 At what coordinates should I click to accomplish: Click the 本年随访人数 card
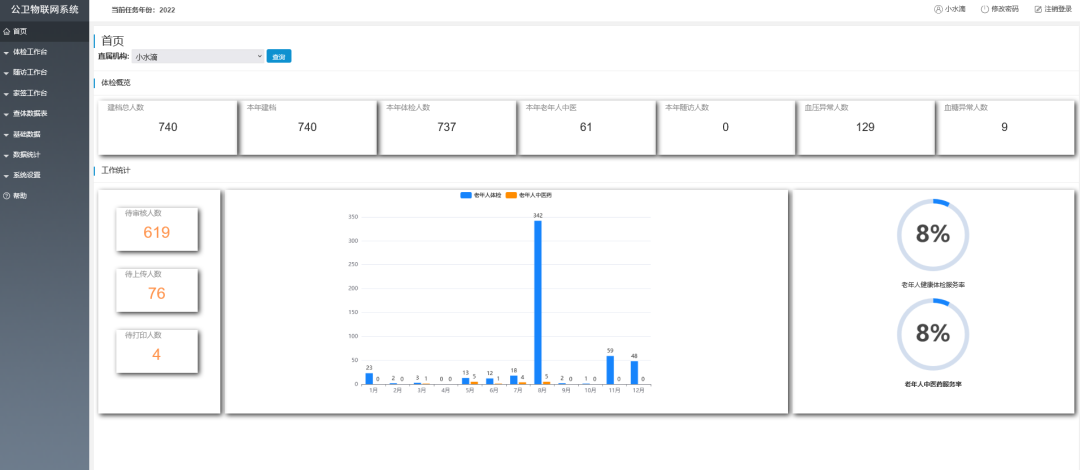(x=725, y=127)
